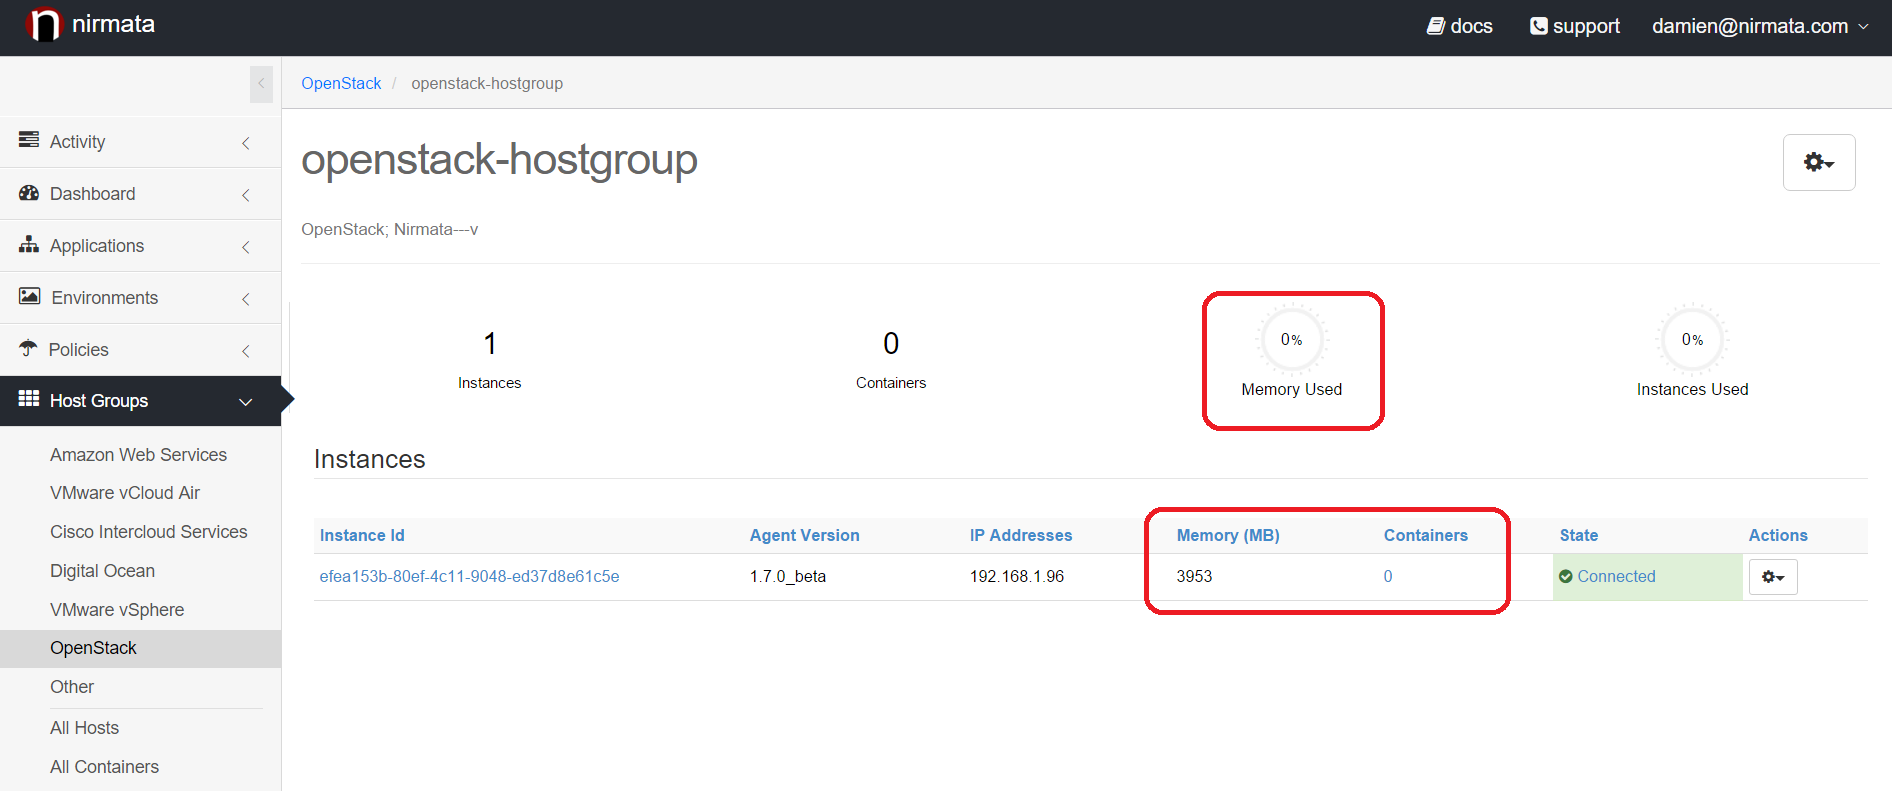Expand the Activity menu chevron
The width and height of the screenshot is (1892, 791).
246,143
